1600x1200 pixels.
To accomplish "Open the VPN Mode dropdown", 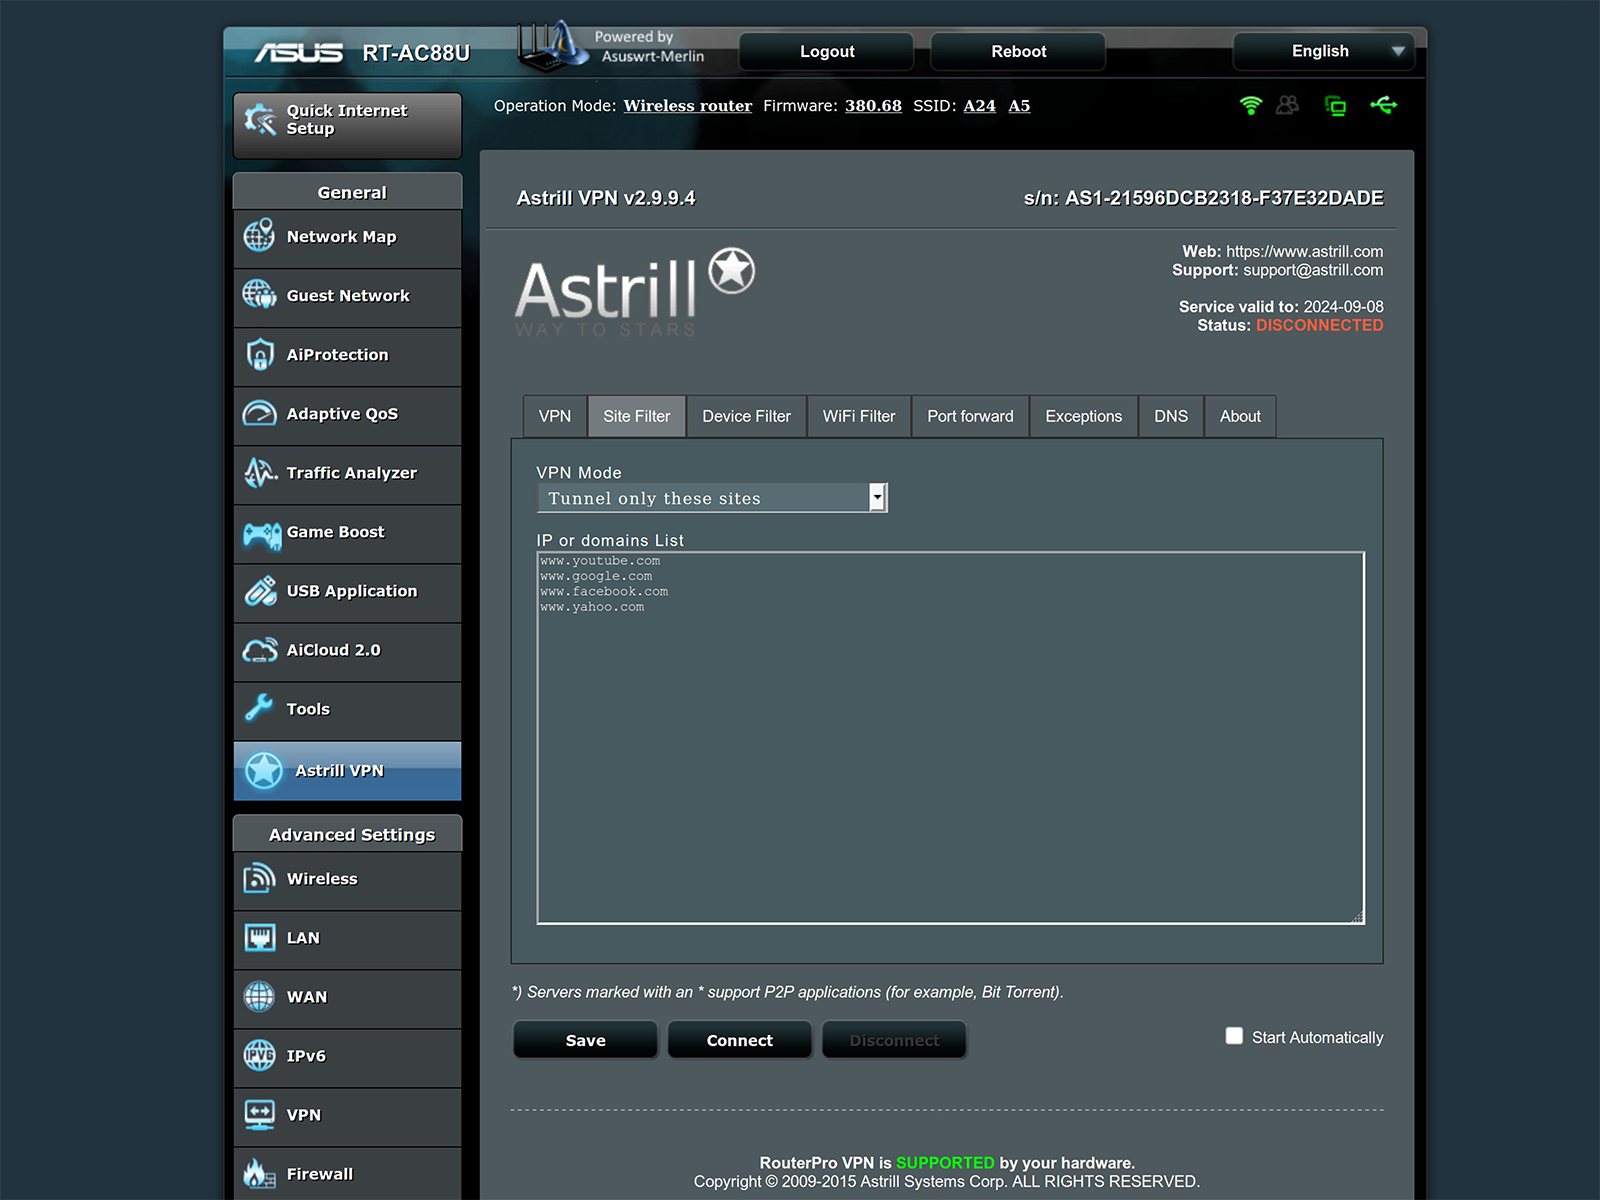I will pyautogui.click(x=712, y=498).
